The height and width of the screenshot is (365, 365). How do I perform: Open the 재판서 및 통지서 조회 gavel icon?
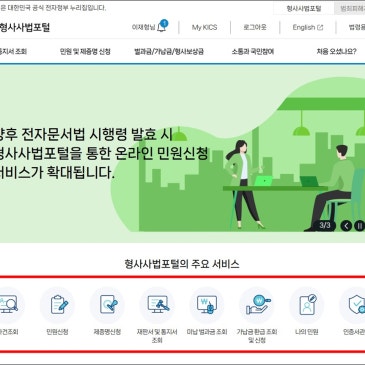pyautogui.click(x=157, y=305)
